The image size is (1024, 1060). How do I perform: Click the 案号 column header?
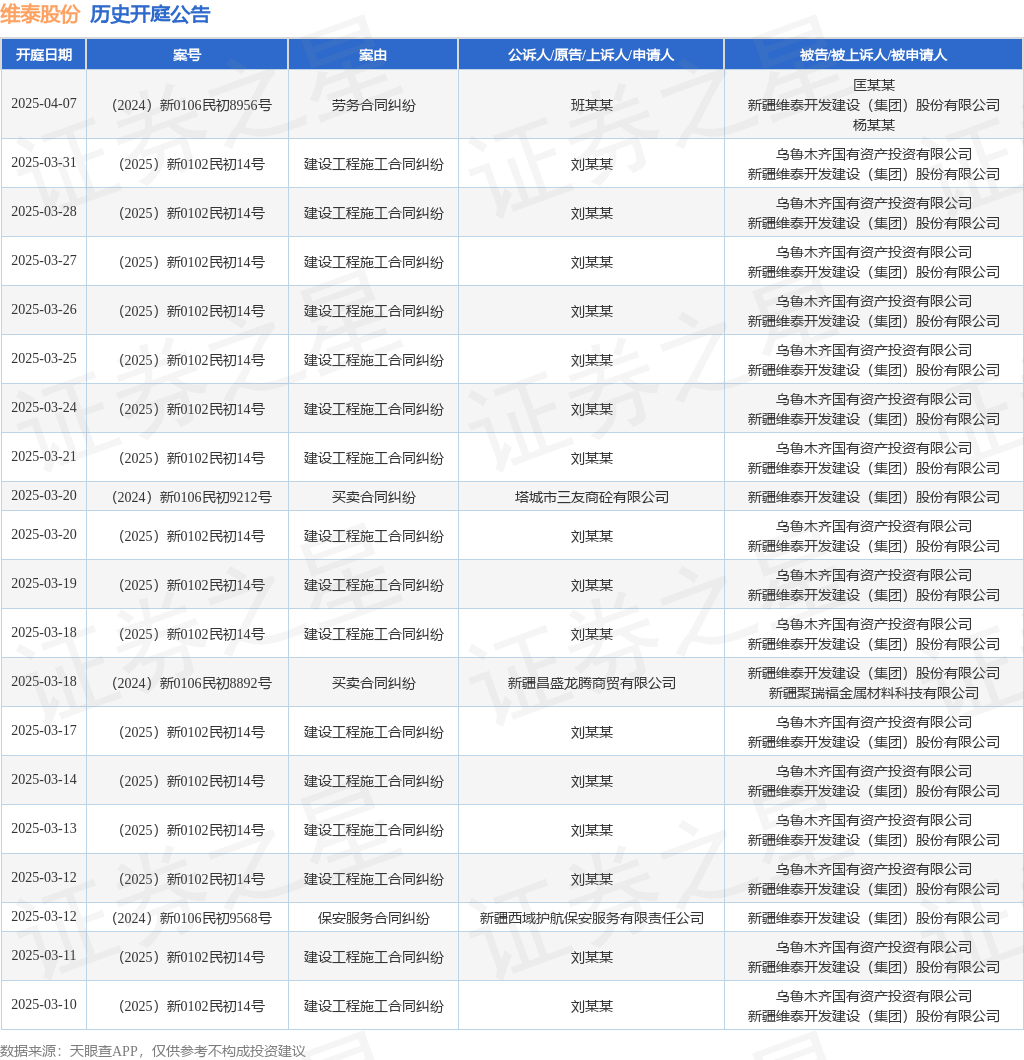coord(187,55)
